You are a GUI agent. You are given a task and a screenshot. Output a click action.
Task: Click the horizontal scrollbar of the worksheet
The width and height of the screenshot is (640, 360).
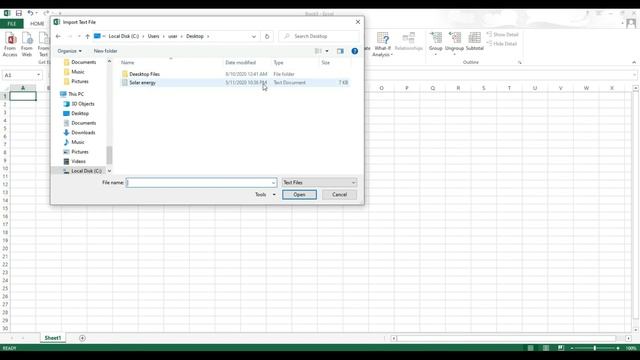(x=506, y=338)
